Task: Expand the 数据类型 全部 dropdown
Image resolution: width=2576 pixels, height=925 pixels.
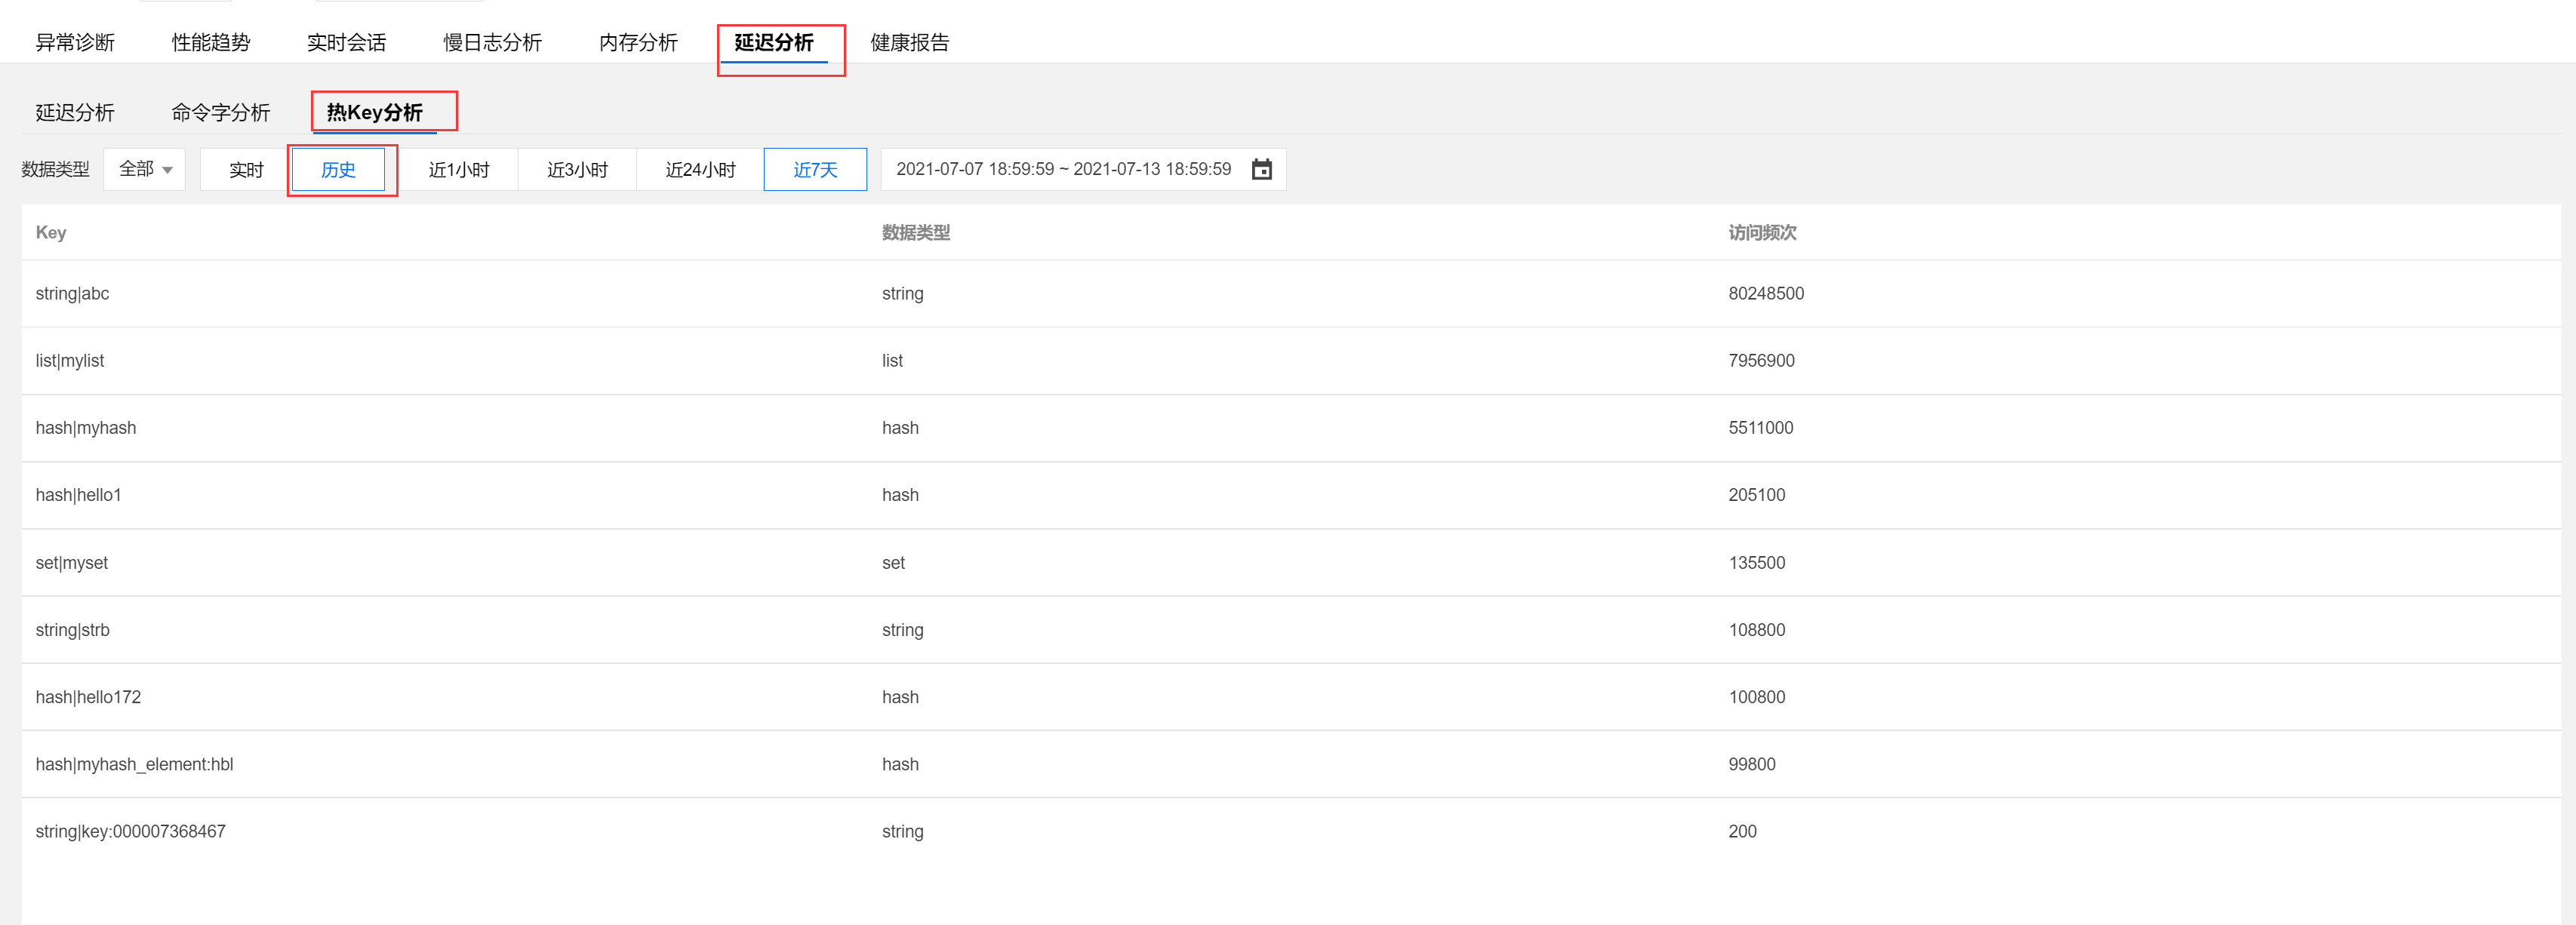Action: 145,169
